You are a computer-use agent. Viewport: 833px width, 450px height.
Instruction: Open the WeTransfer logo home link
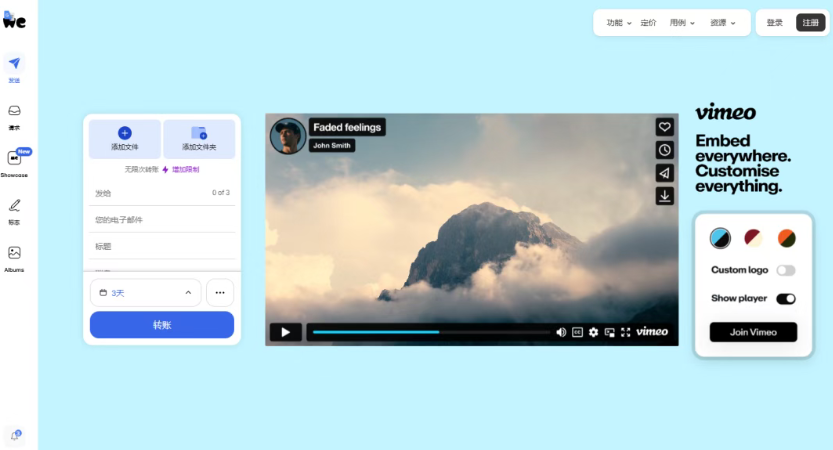click(x=14, y=20)
